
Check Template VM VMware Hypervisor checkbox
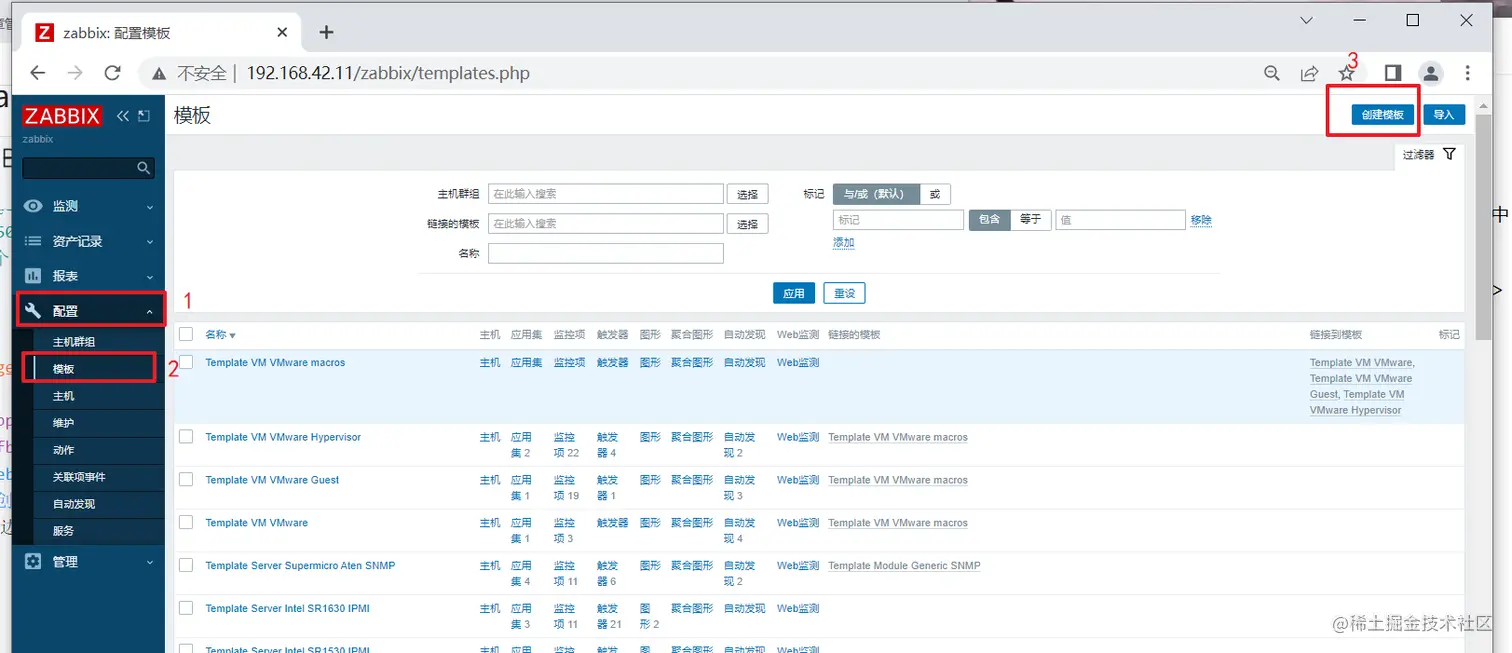(186, 437)
